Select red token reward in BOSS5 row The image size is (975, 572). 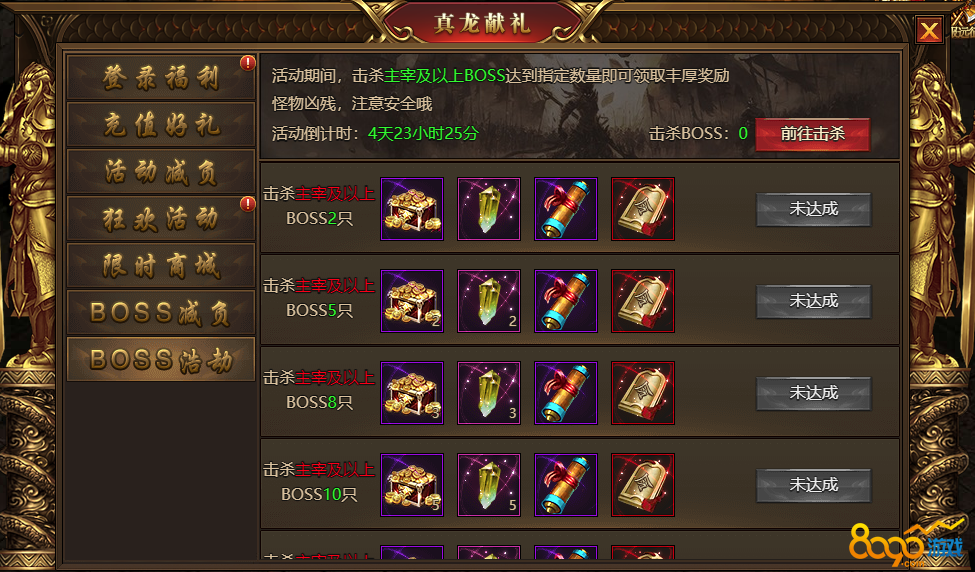click(x=643, y=301)
